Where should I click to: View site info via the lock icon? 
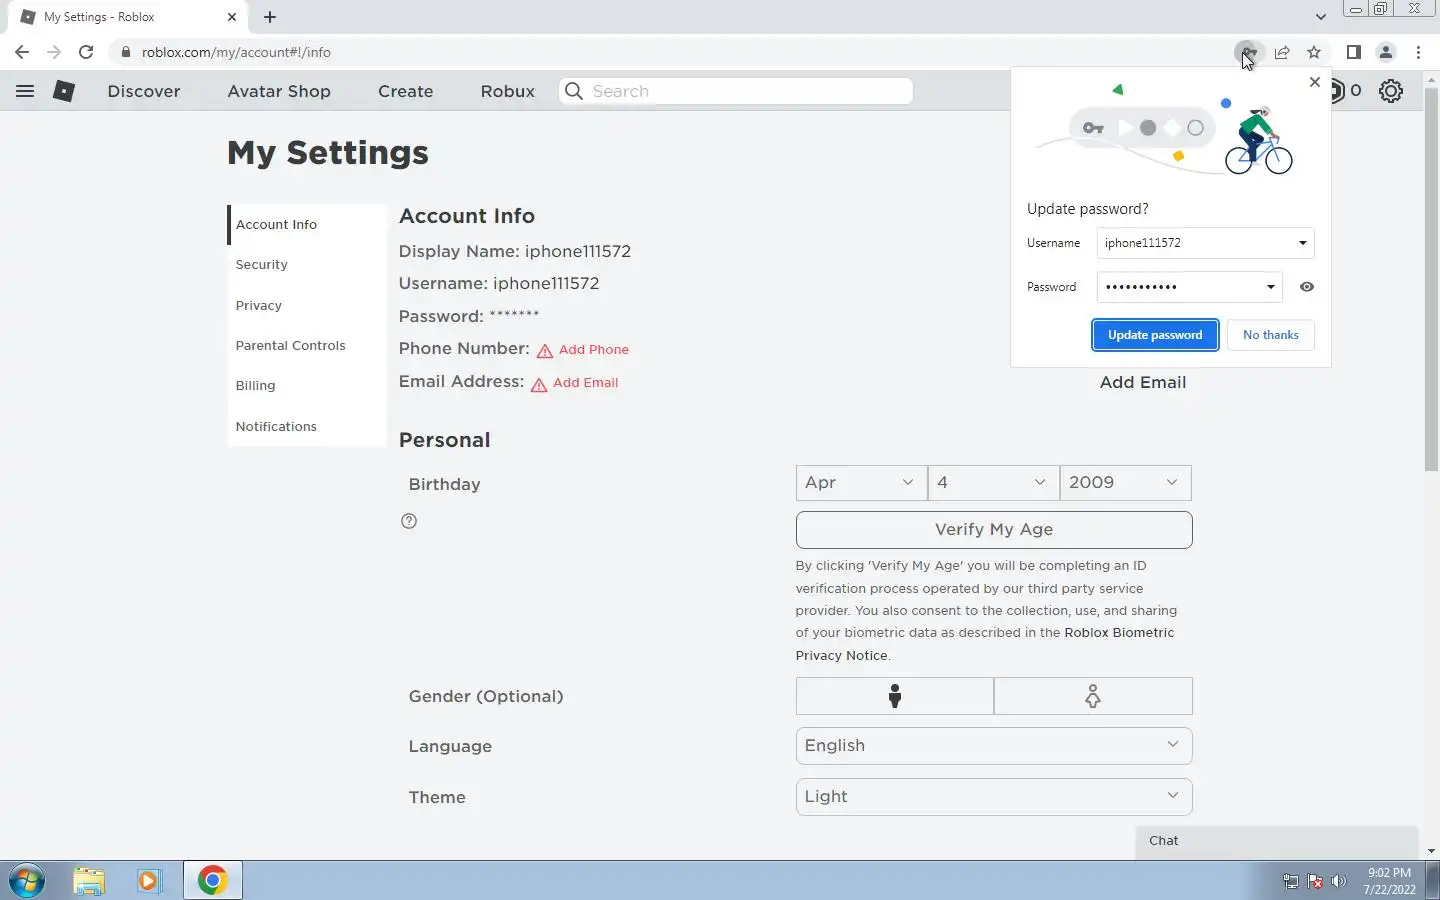[125, 52]
